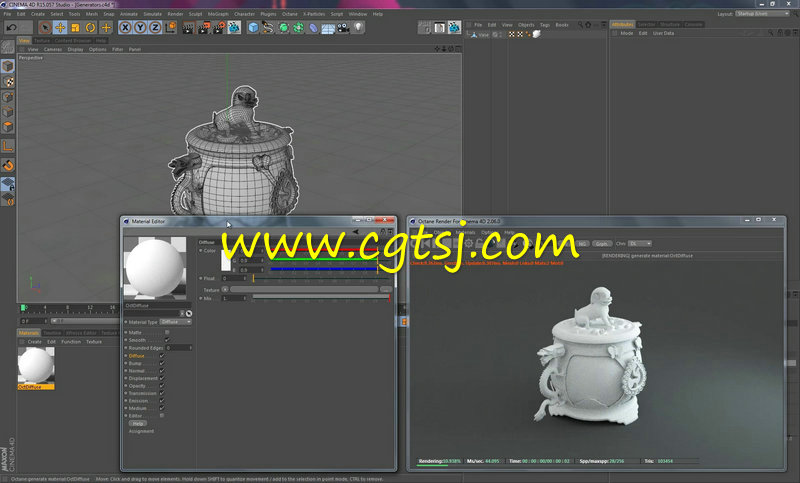Select the Rotate tool icon

[x=91, y=28]
